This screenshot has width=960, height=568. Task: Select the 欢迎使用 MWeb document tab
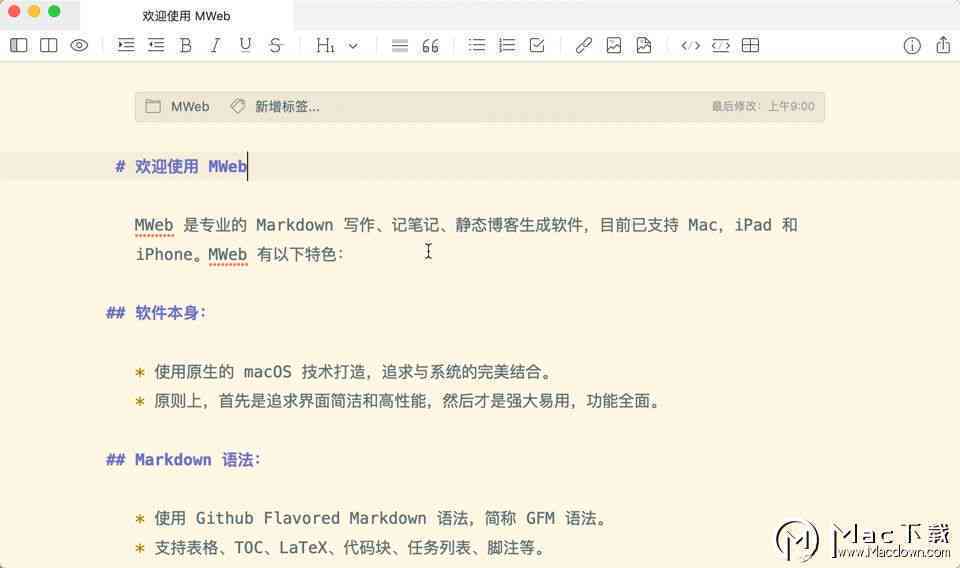tap(186, 16)
